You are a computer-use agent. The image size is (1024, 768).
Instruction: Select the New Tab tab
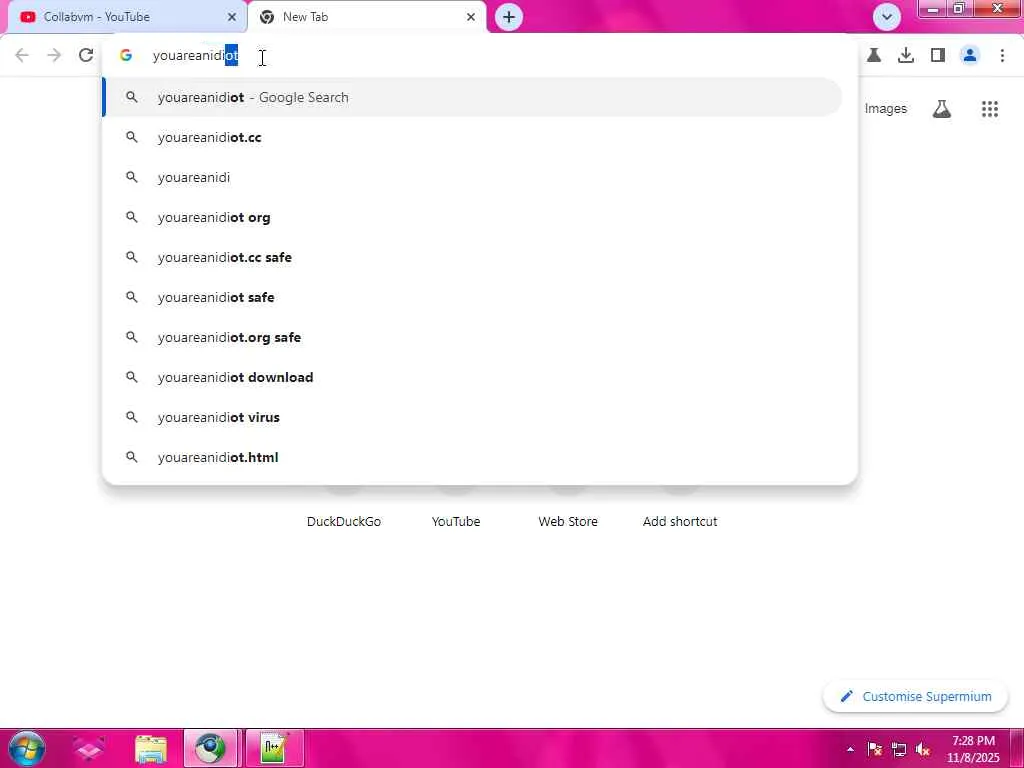pyautogui.click(x=367, y=17)
